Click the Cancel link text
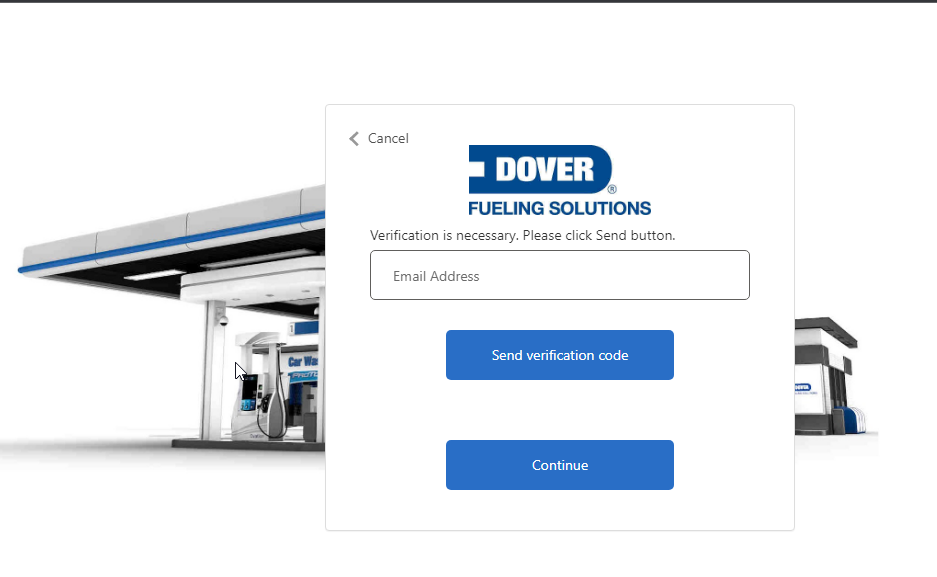 tap(388, 139)
